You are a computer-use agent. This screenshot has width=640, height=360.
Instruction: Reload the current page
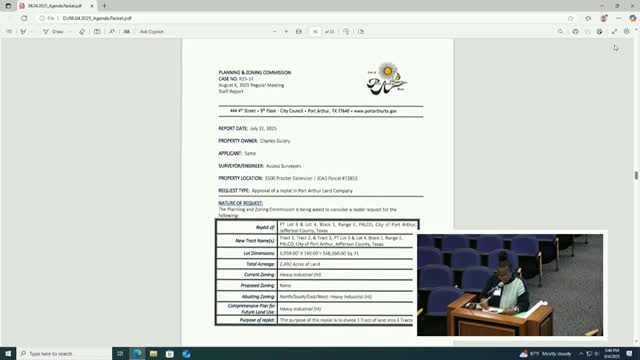24,18
